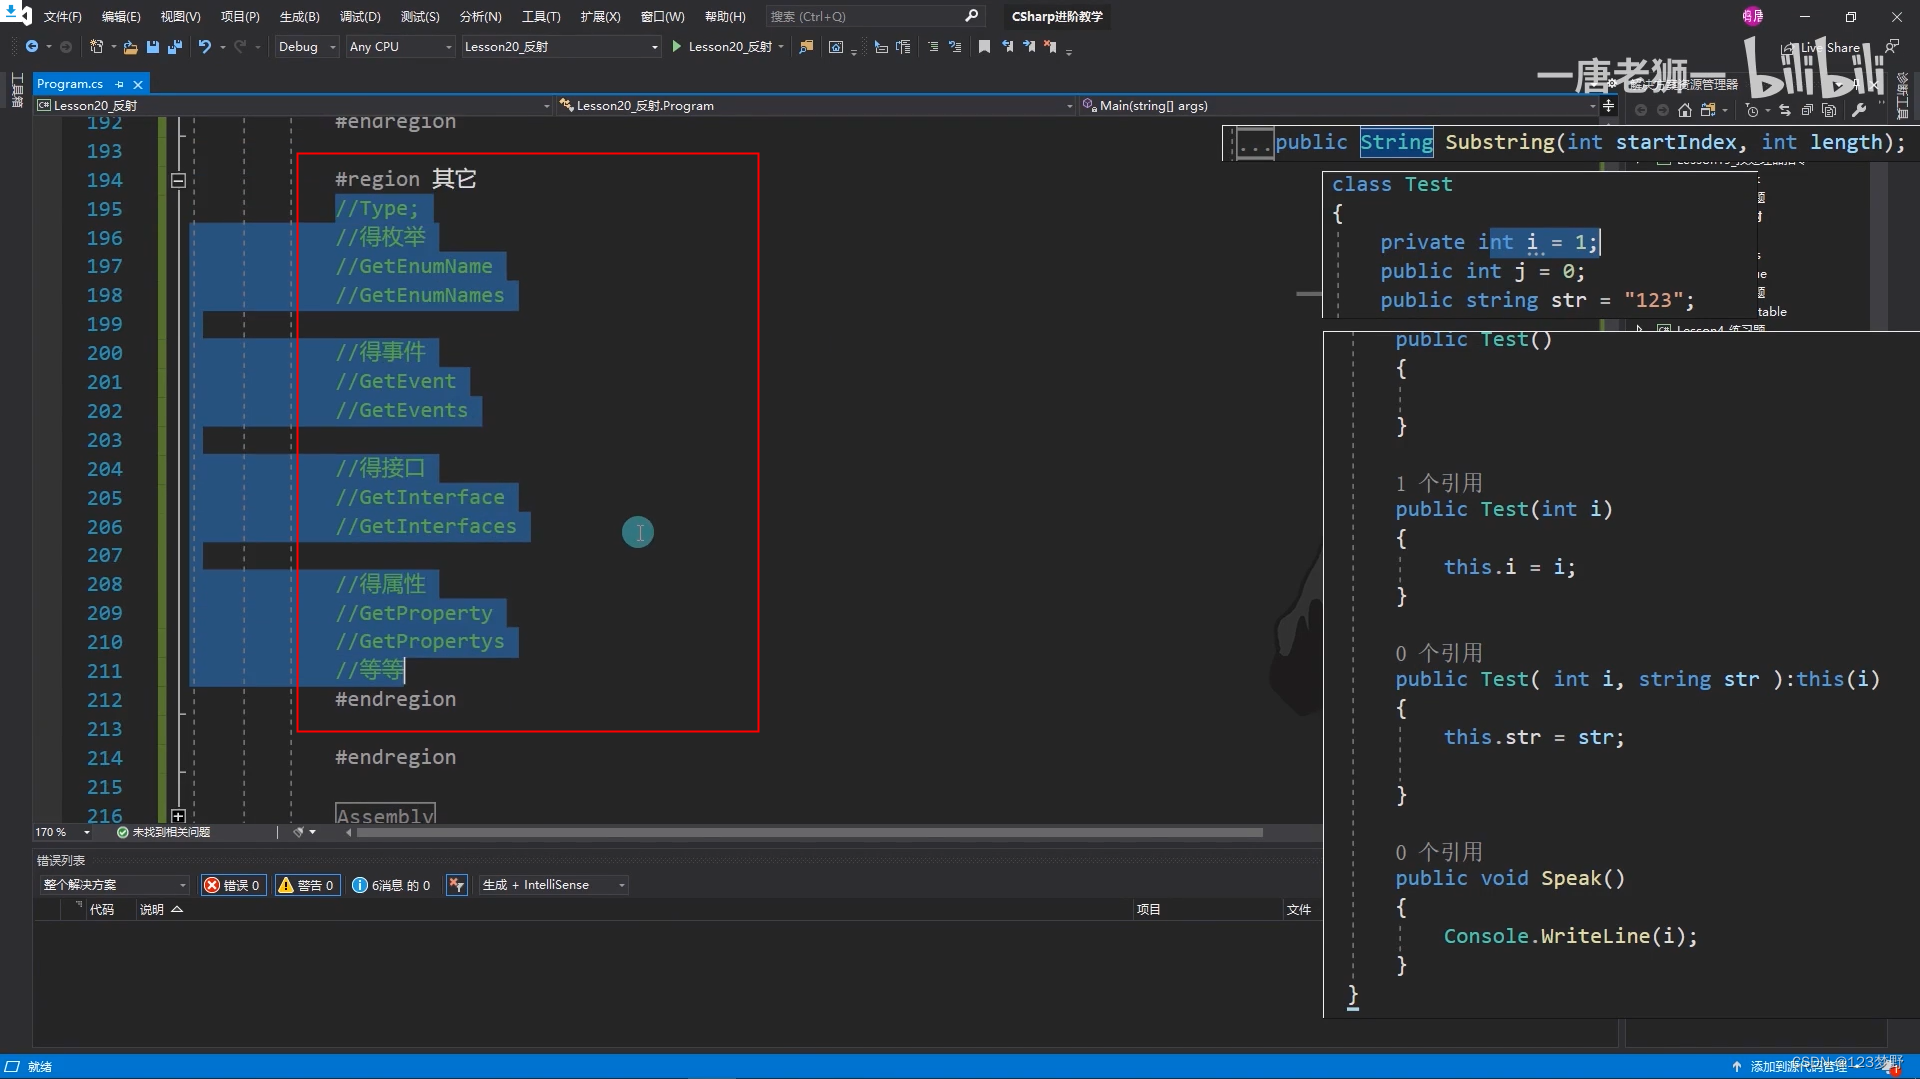Image resolution: width=1920 pixels, height=1079 pixels.
Task: Click the 项目 column header
Action: click(1148, 910)
